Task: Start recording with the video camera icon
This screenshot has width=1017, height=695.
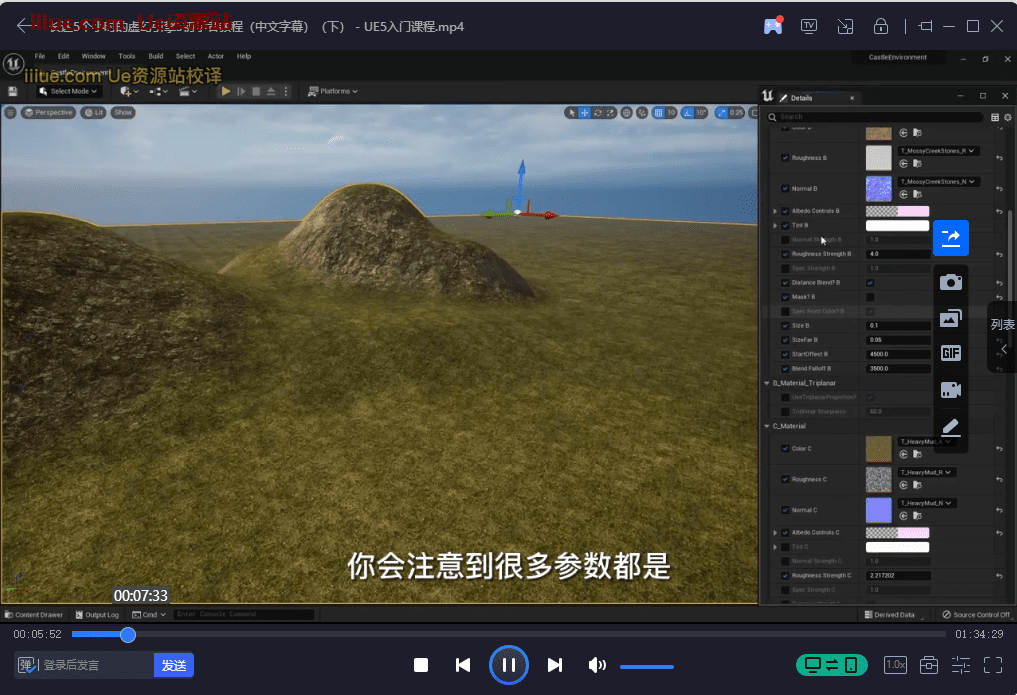Action: click(951, 390)
